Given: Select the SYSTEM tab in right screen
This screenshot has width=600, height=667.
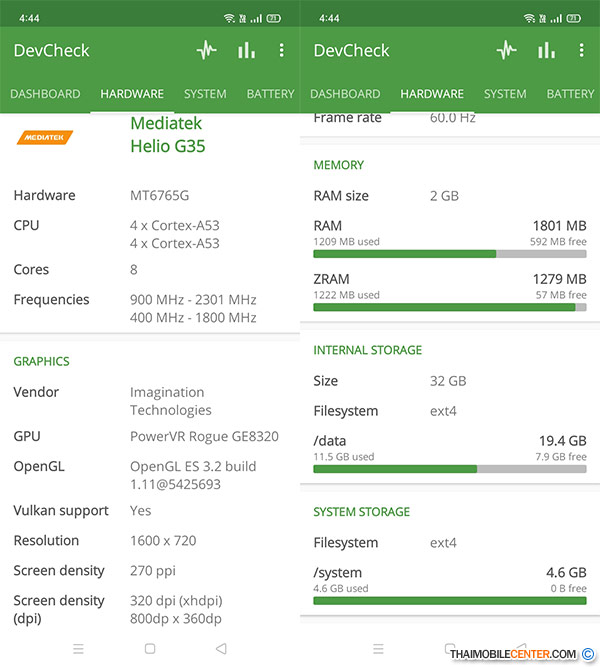Looking at the screenshot, I should (x=505, y=94).
